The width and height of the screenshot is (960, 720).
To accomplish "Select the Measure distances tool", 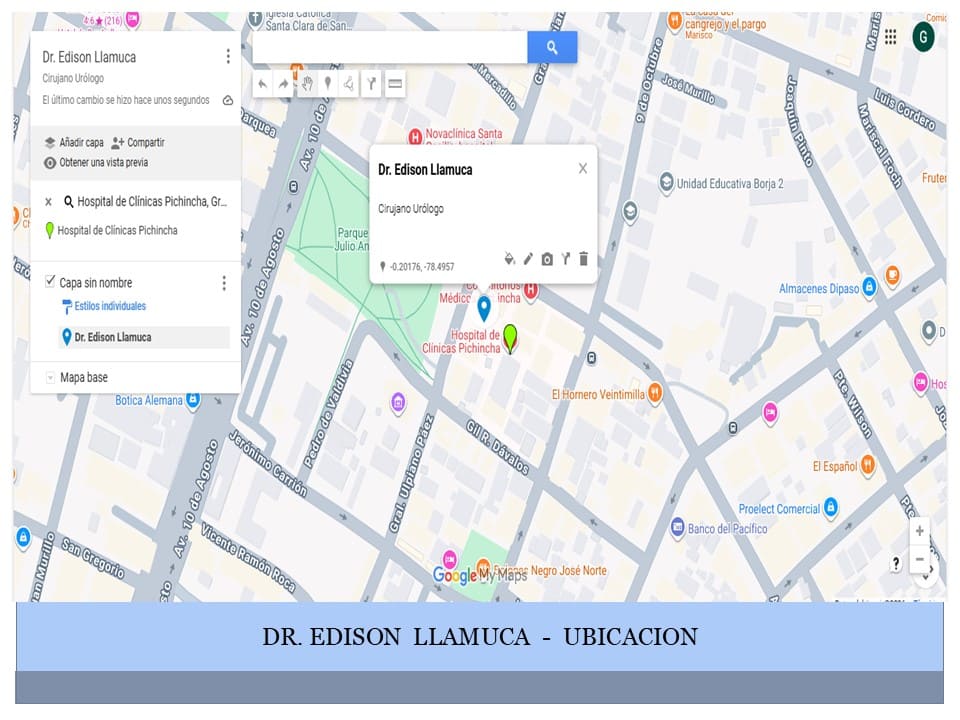I will (x=394, y=84).
